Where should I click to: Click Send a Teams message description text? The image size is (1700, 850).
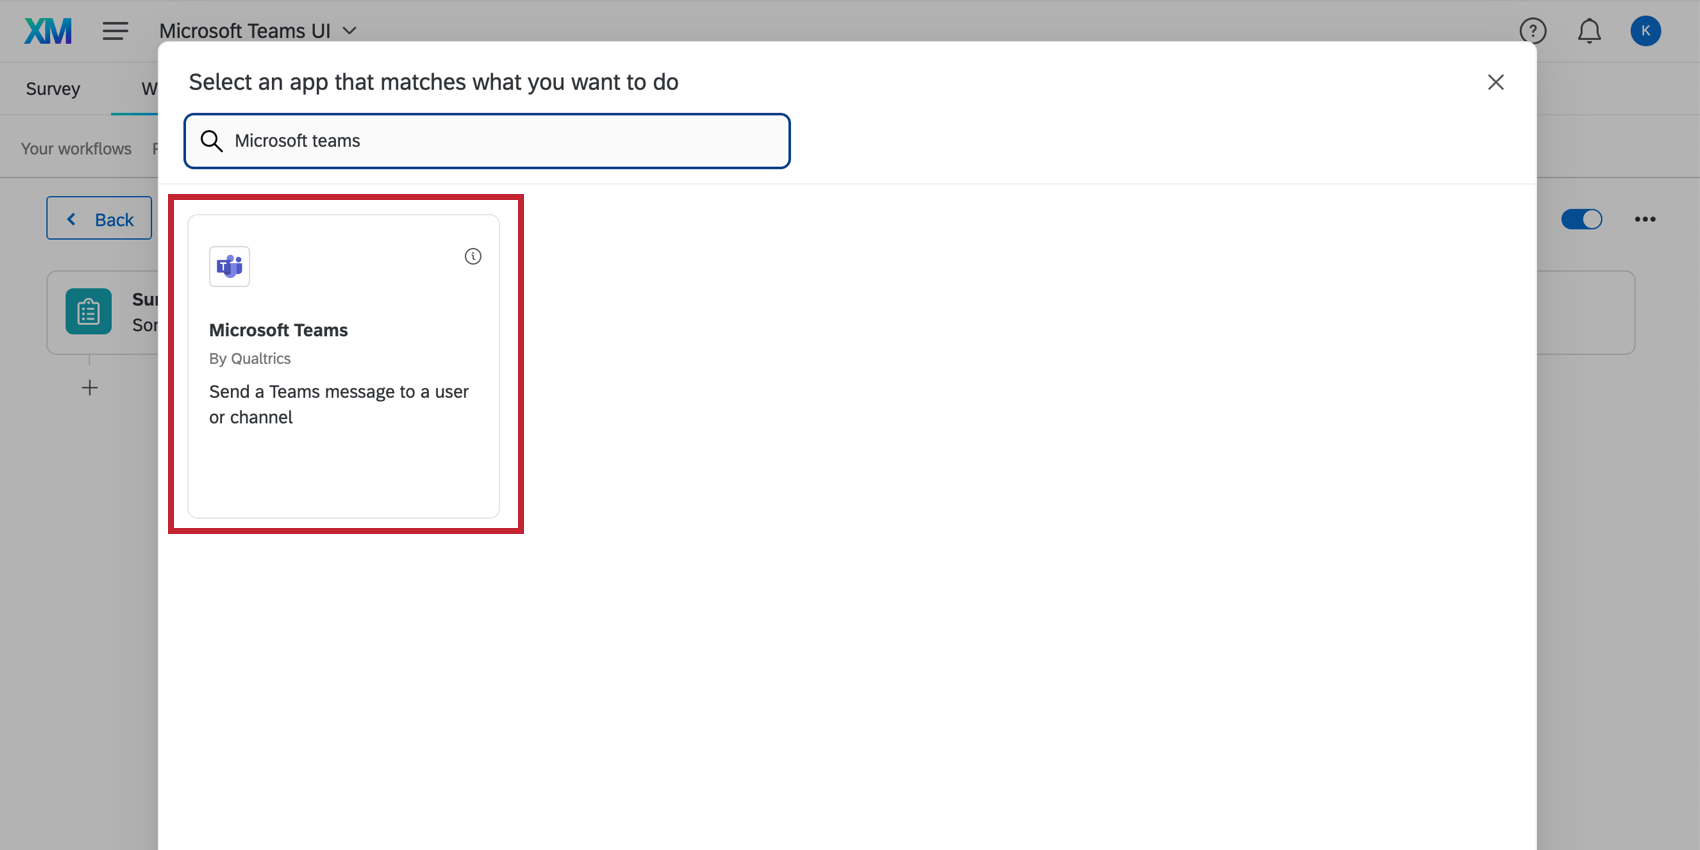point(339,404)
